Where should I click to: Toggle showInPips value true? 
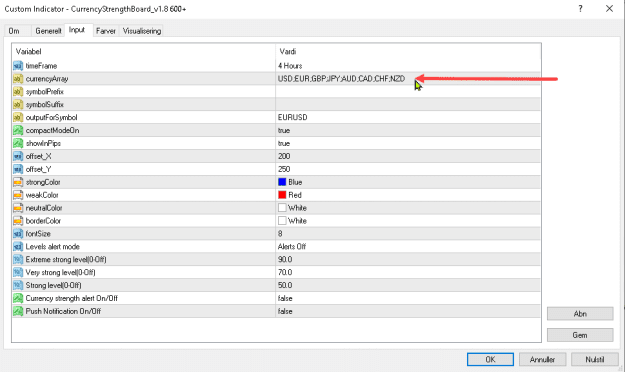pyautogui.click(x=408, y=143)
